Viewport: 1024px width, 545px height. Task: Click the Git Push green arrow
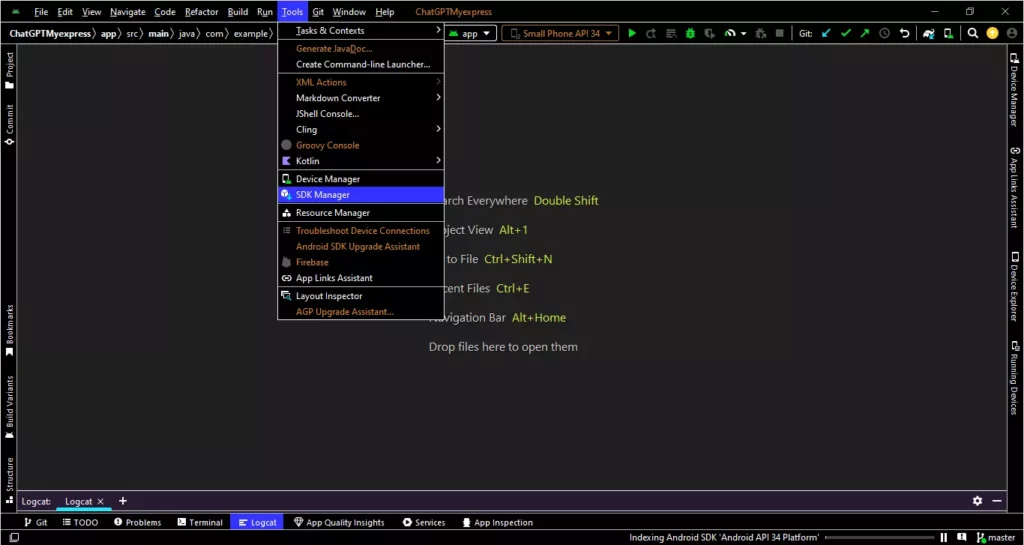point(865,33)
